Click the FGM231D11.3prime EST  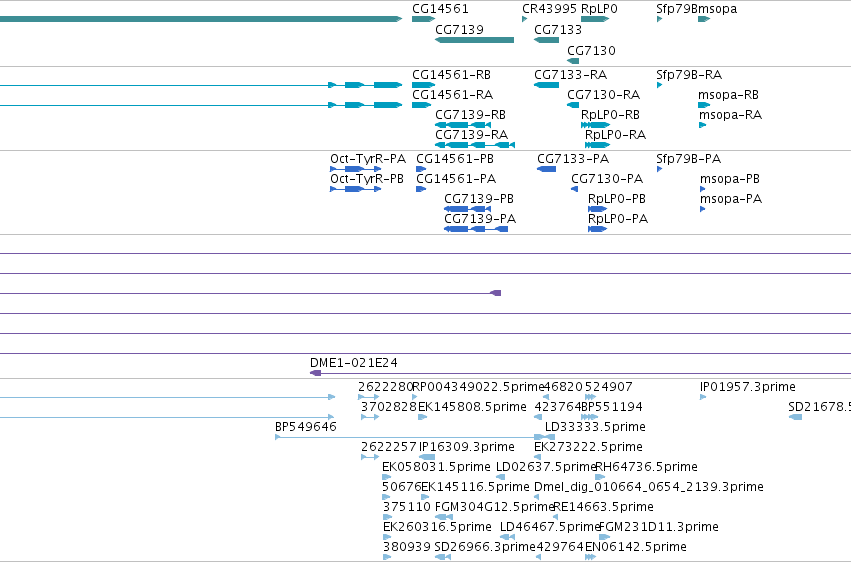click(x=605, y=537)
